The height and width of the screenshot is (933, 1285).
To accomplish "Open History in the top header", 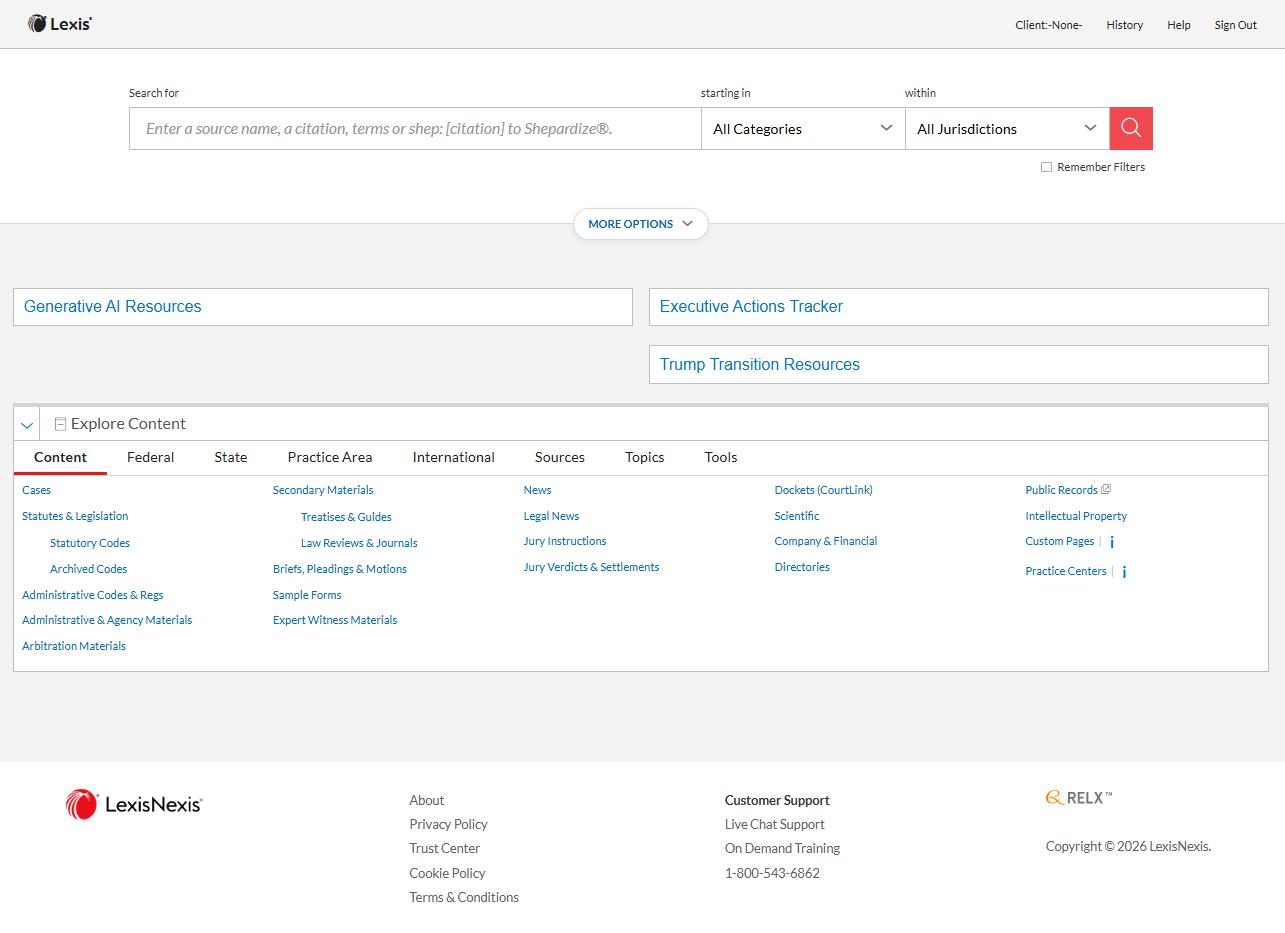I will click(x=1124, y=25).
